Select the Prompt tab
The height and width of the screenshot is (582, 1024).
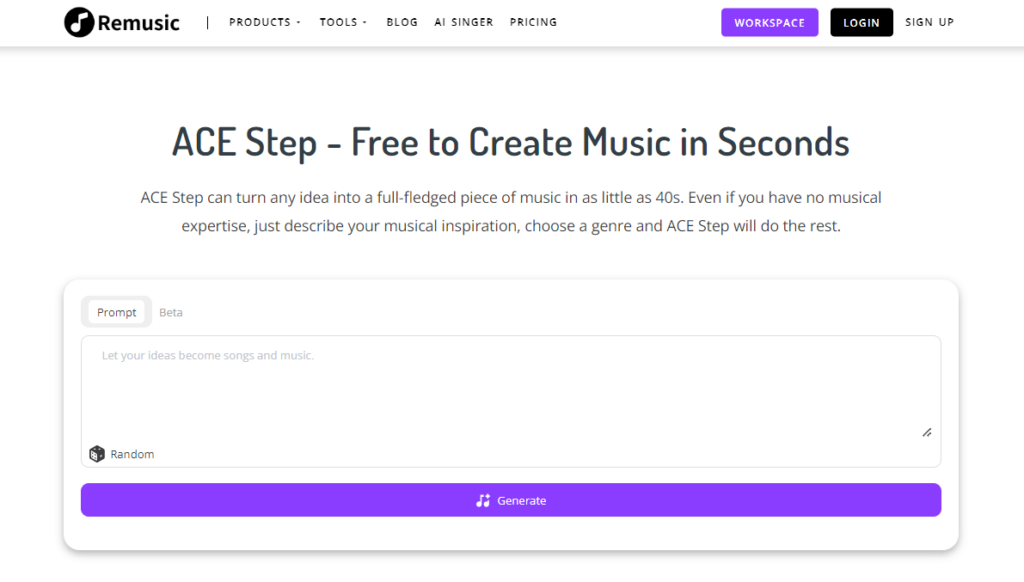tap(116, 312)
